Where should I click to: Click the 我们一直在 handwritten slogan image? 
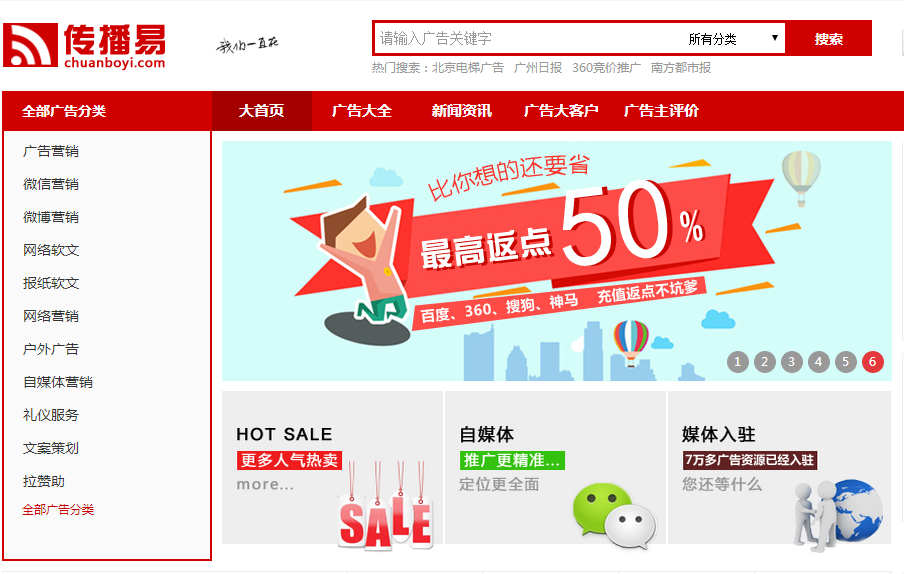247,45
